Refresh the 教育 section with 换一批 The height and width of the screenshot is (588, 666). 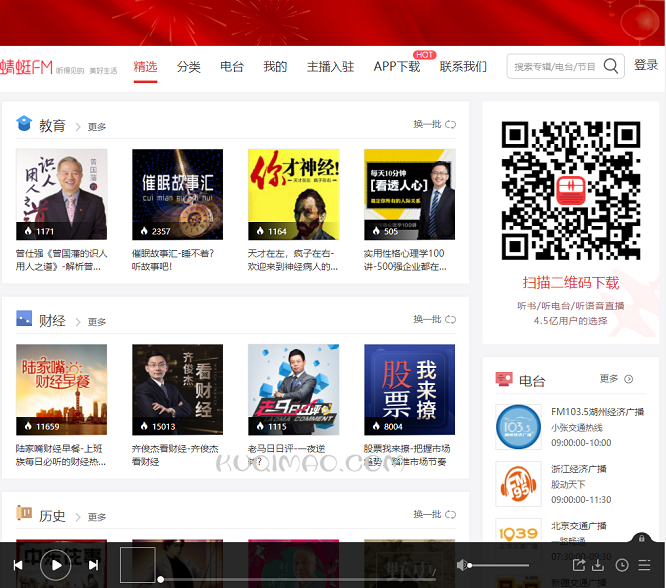coord(434,124)
